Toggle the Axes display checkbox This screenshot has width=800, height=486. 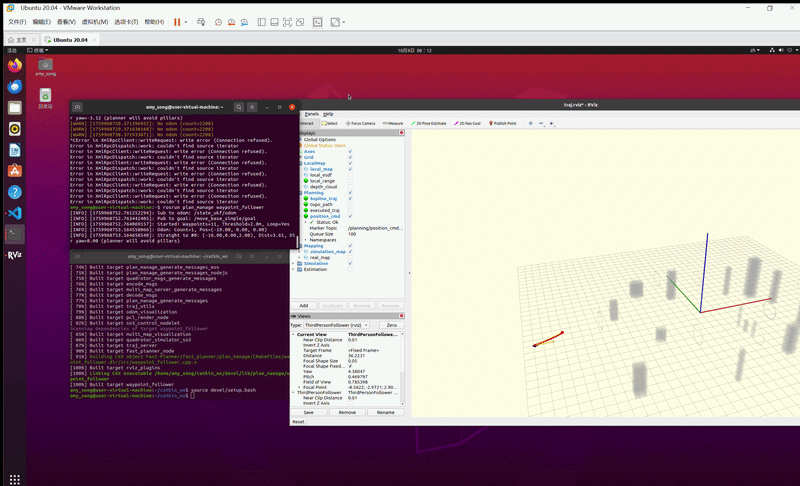[x=350, y=151]
